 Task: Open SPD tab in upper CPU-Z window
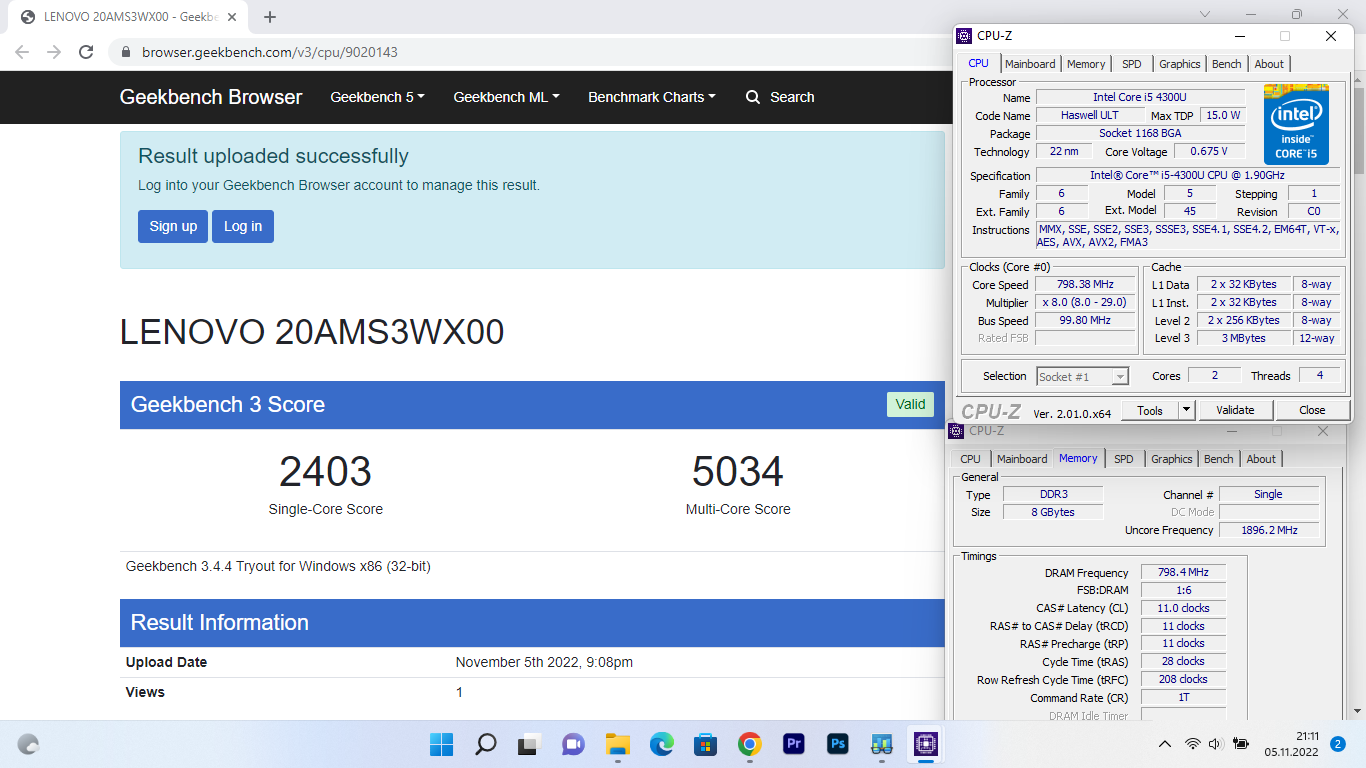(x=1131, y=64)
